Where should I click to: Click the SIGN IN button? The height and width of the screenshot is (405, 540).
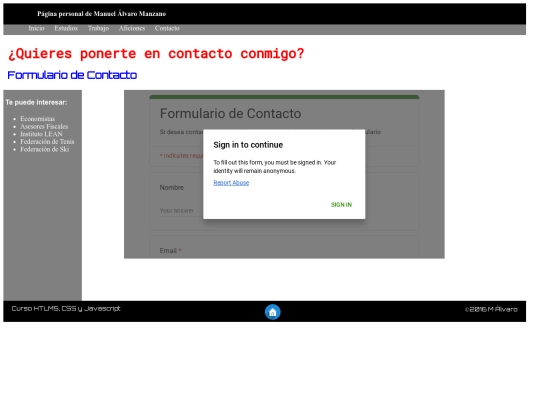[x=341, y=205]
